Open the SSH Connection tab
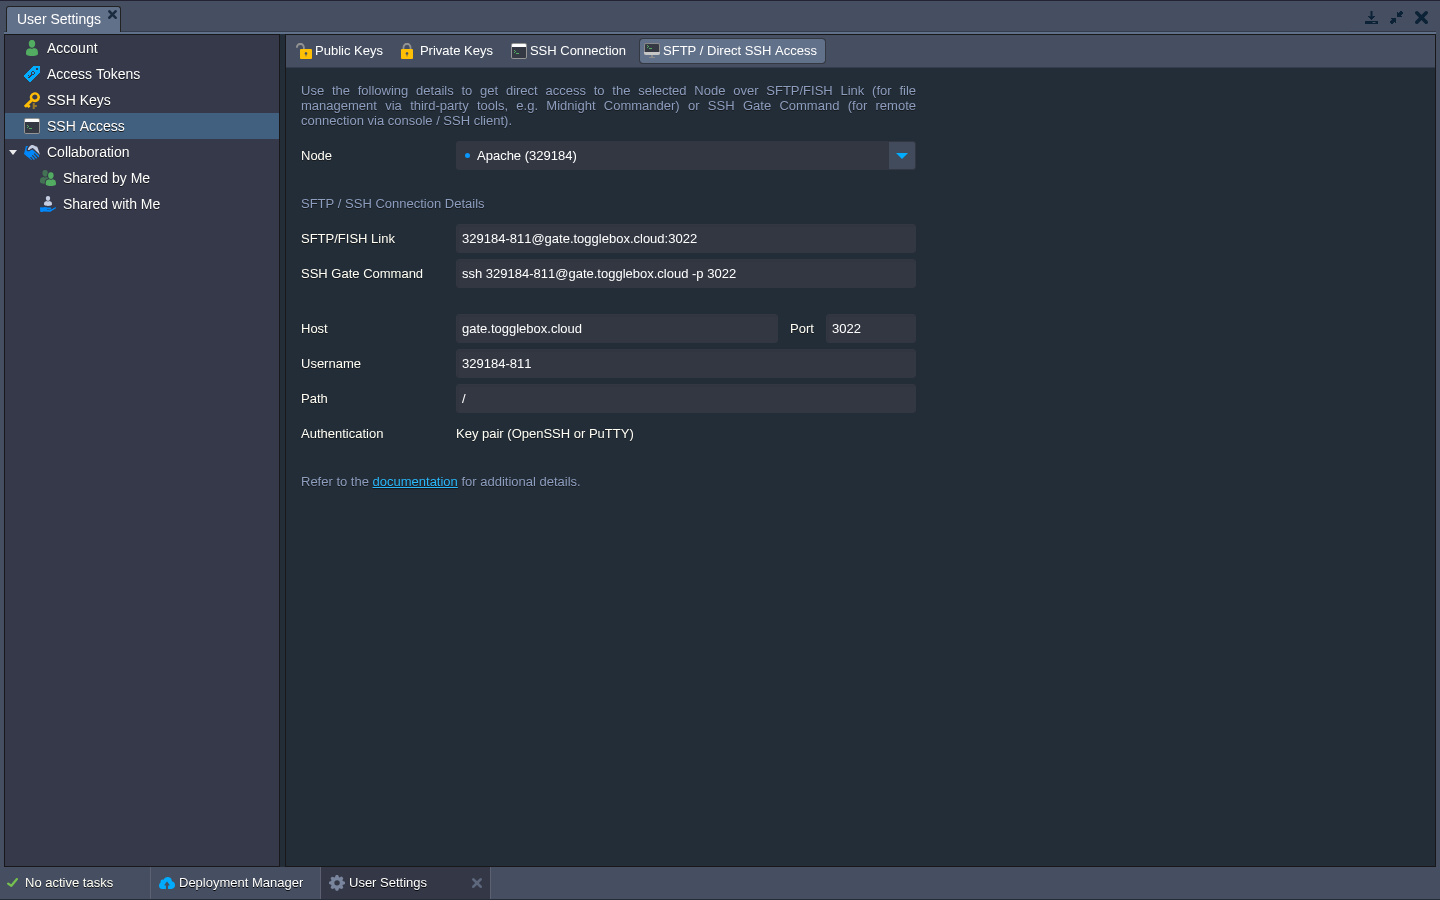The width and height of the screenshot is (1440, 900). coord(568,51)
